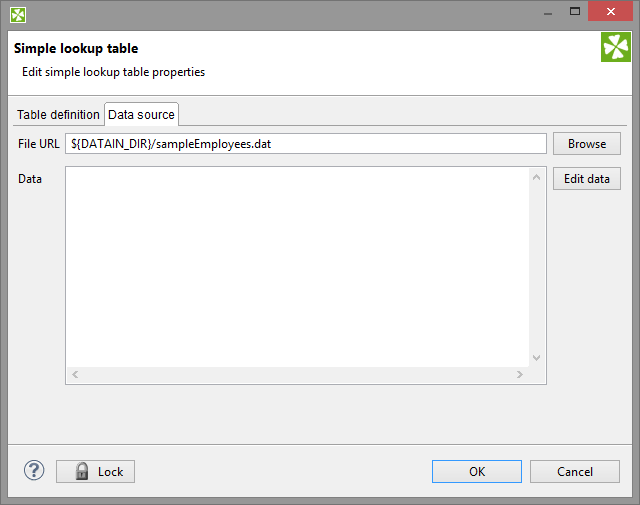640x505 pixels.
Task: Click the horizontal scrollbar track under Data
Action: 298,375
